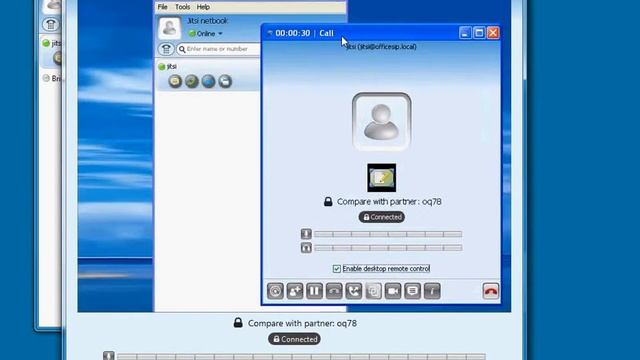Click the transfer call phone-arrow button
The height and width of the screenshot is (360, 640).
click(354, 291)
